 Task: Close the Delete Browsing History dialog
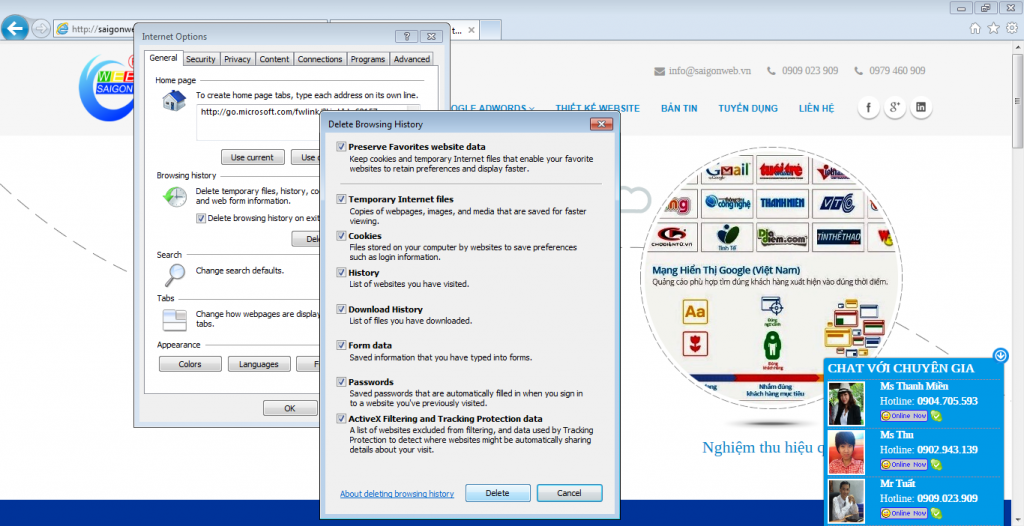click(x=601, y=124)
